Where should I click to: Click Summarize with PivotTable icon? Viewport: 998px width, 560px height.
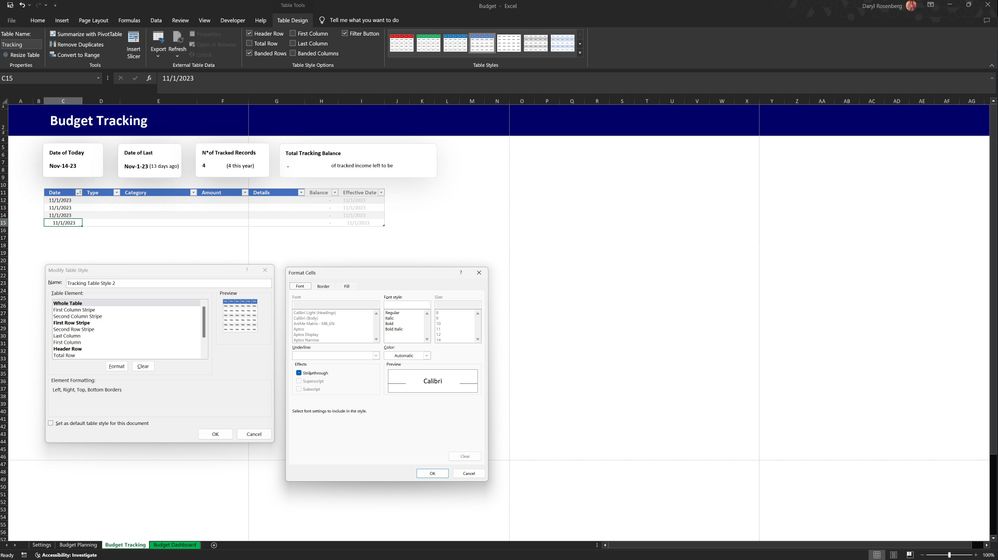(53, 34)
